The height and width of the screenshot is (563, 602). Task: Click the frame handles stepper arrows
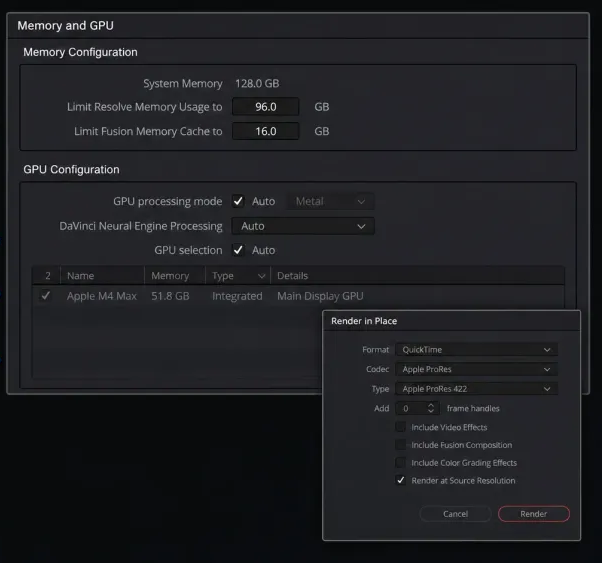431,408
